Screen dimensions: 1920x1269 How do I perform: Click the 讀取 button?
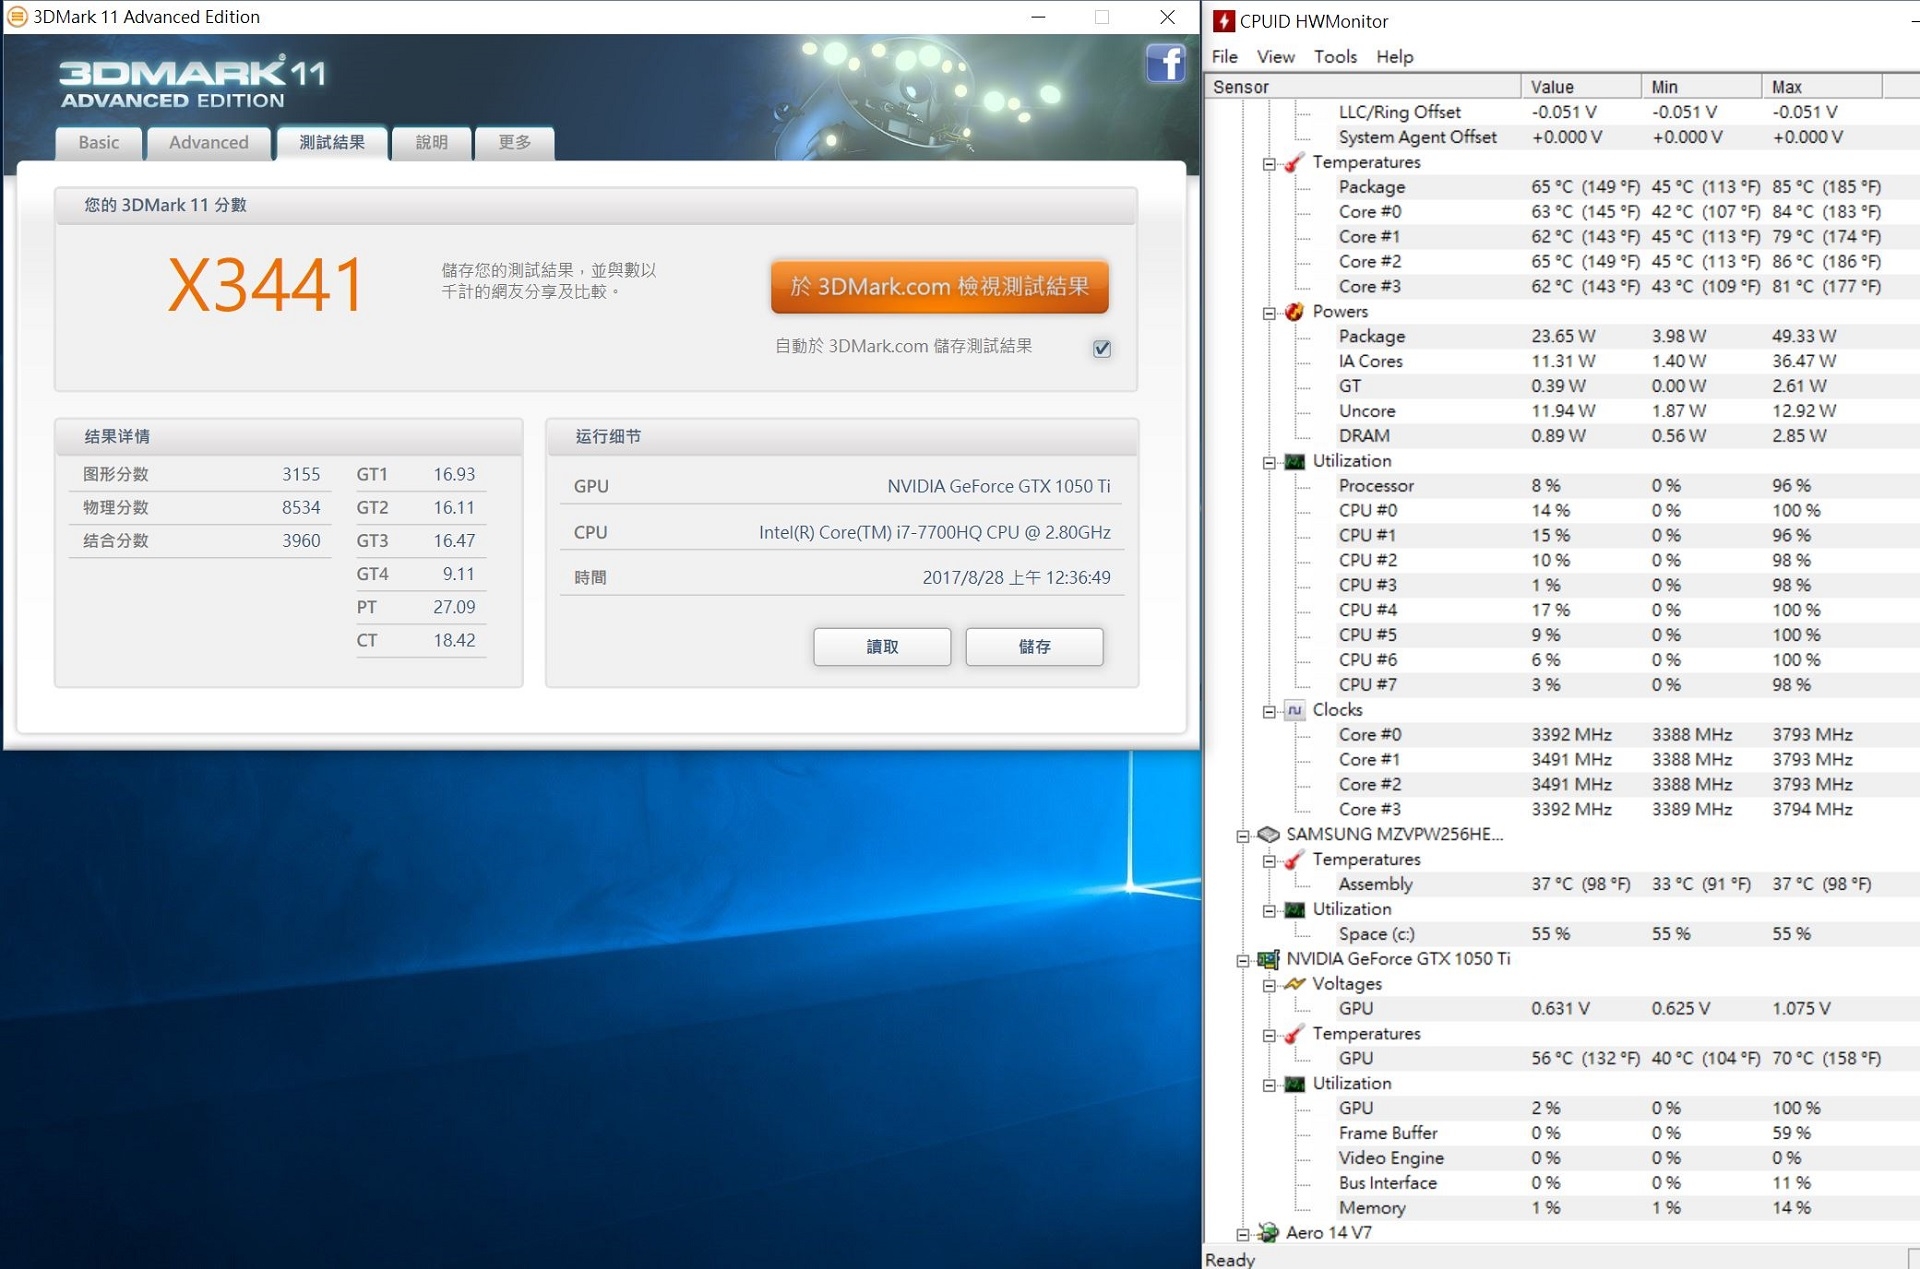[x=882, y=647]
